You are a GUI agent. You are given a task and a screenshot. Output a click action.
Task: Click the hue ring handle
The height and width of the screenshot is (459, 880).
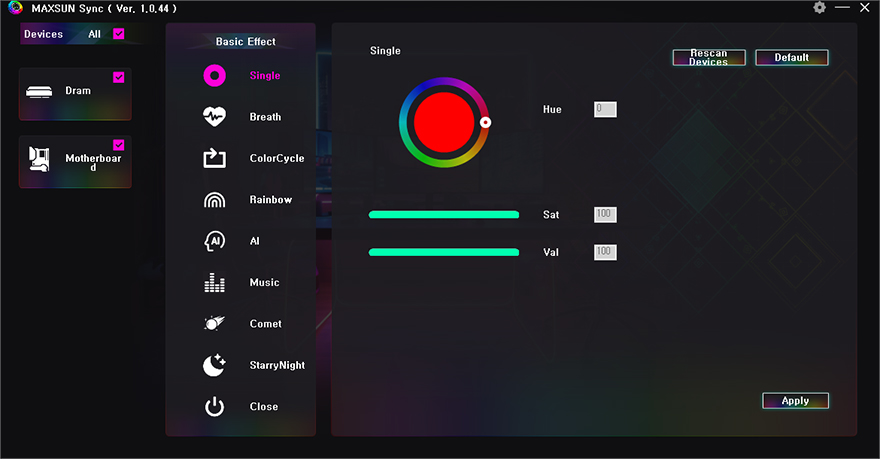coord(485,122)
